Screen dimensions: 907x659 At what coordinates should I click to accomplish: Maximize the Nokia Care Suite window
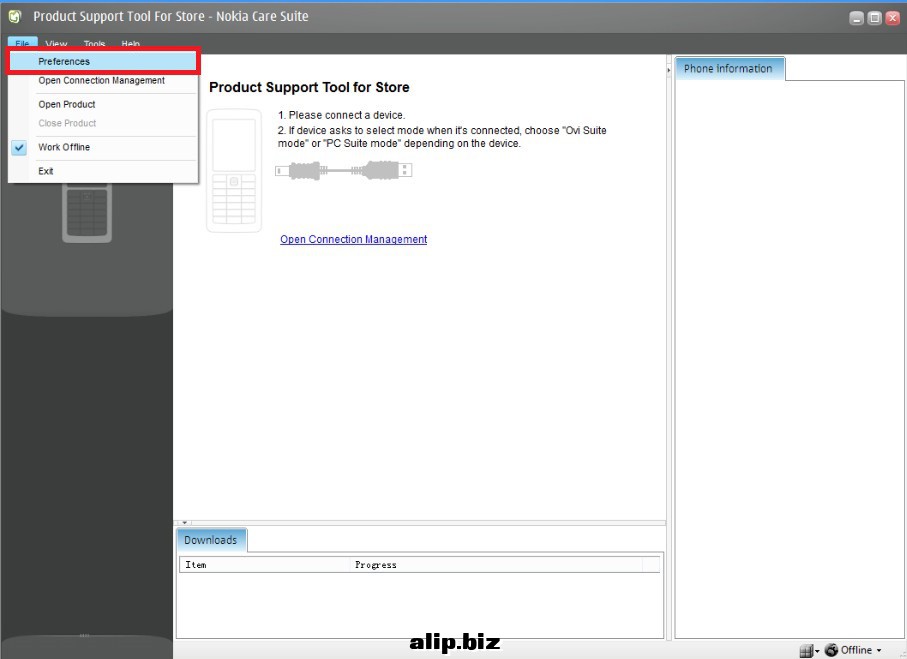[x=875, y=18]
